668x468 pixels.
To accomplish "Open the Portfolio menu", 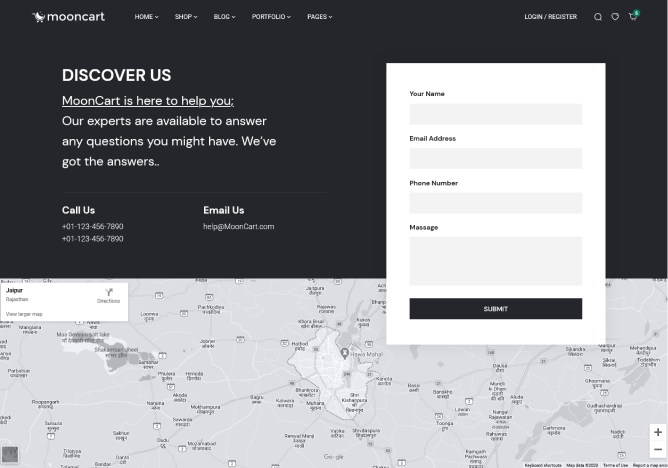I will coord(271,17).
